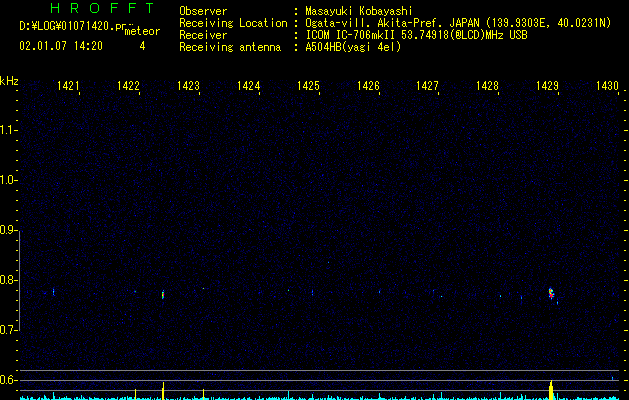Click the 1.1 kHz frequency label
The image size is (629, 400).
coord(8,130)
